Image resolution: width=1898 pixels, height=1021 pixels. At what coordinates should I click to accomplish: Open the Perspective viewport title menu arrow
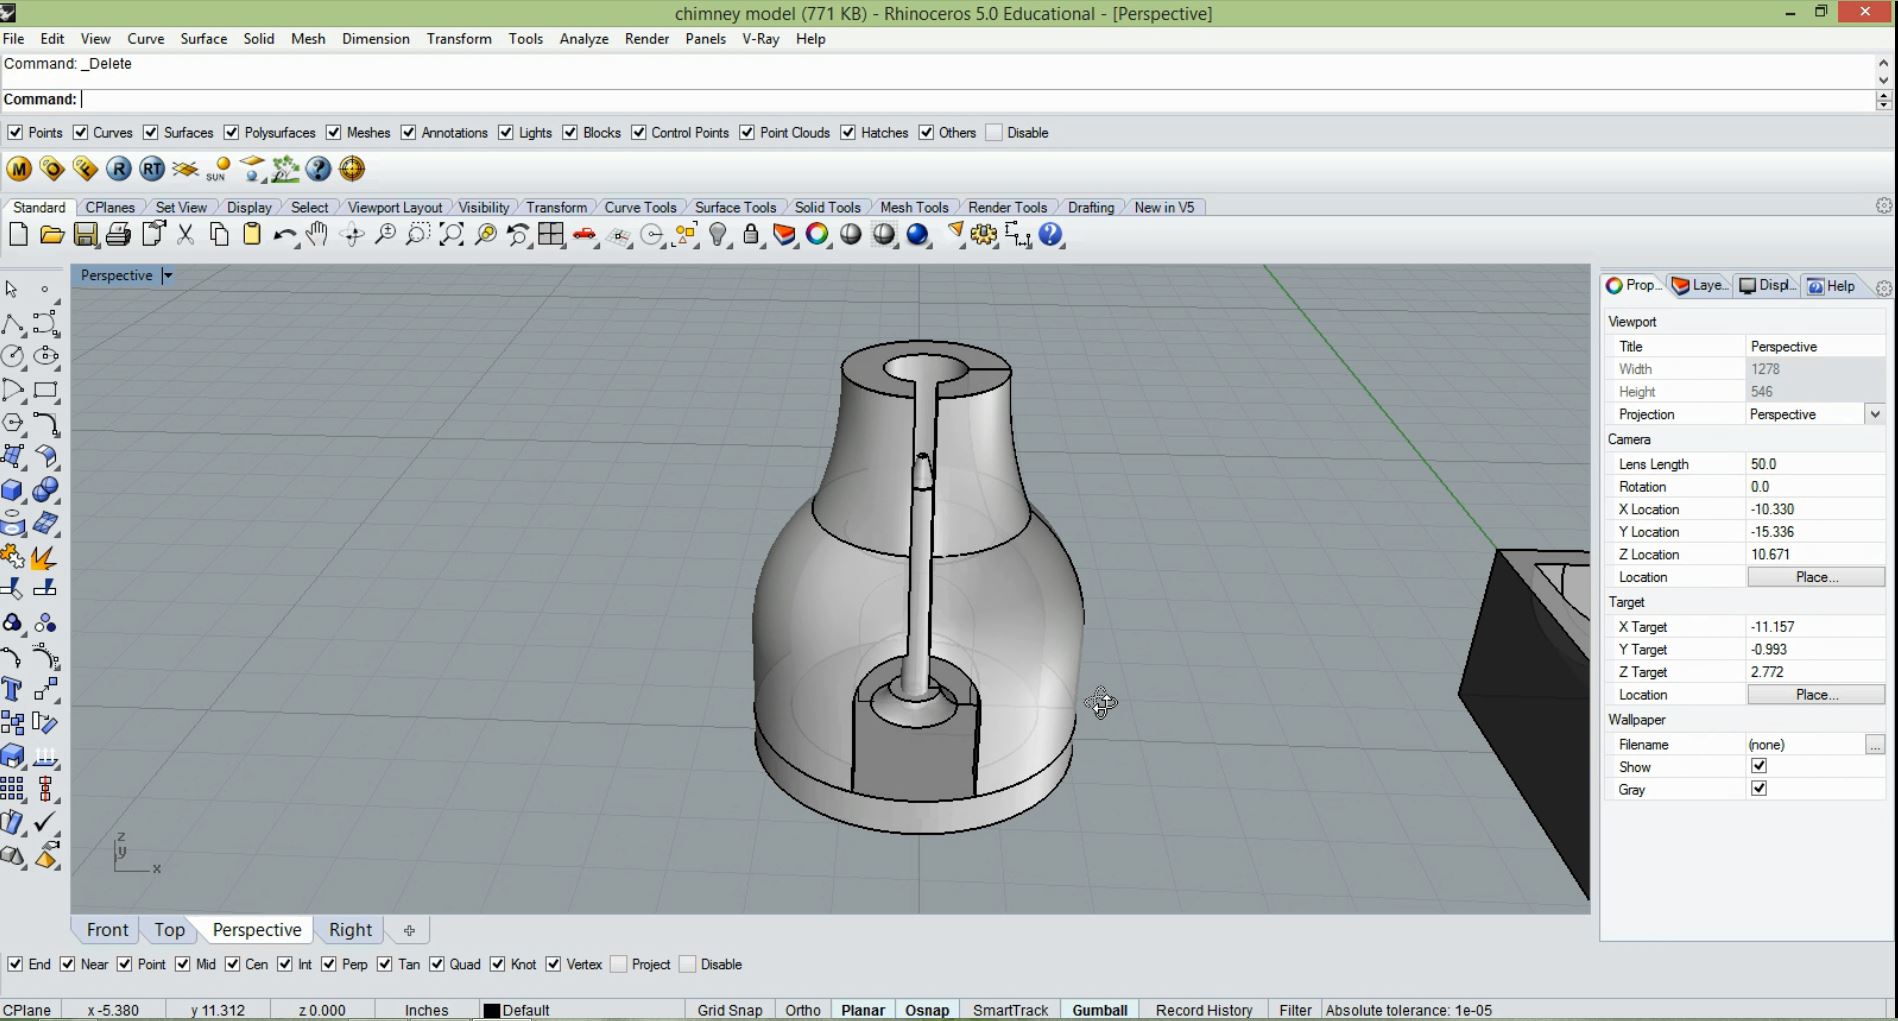[x=167, y=276]
